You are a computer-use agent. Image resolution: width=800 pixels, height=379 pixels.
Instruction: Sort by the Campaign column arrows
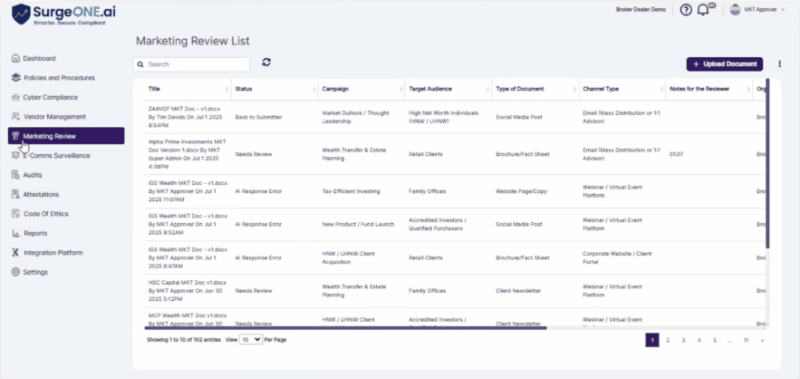[x=401, y=89]
